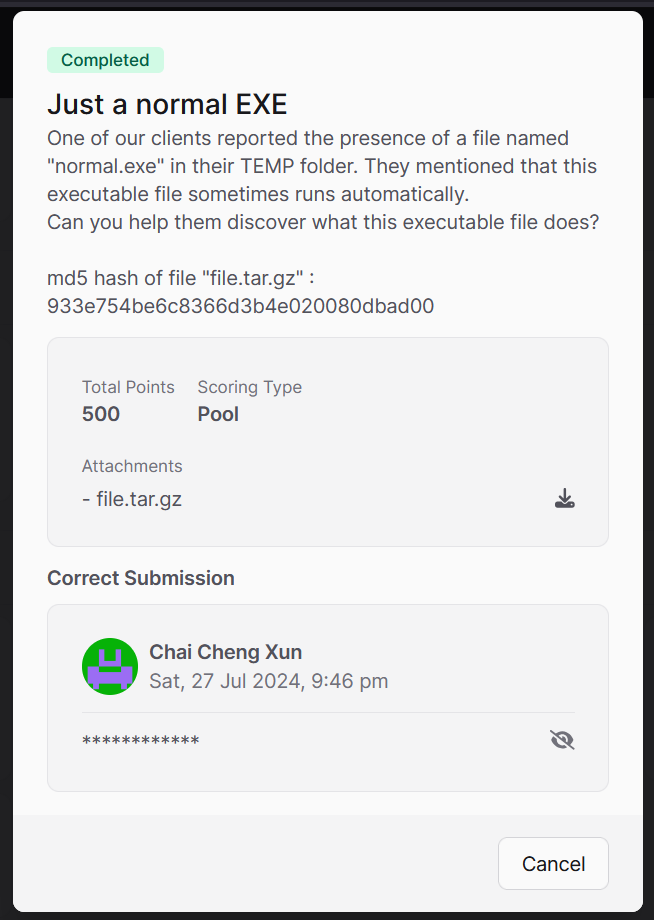
Task: Click the Pool scoring type value
Action: [218, 414]
